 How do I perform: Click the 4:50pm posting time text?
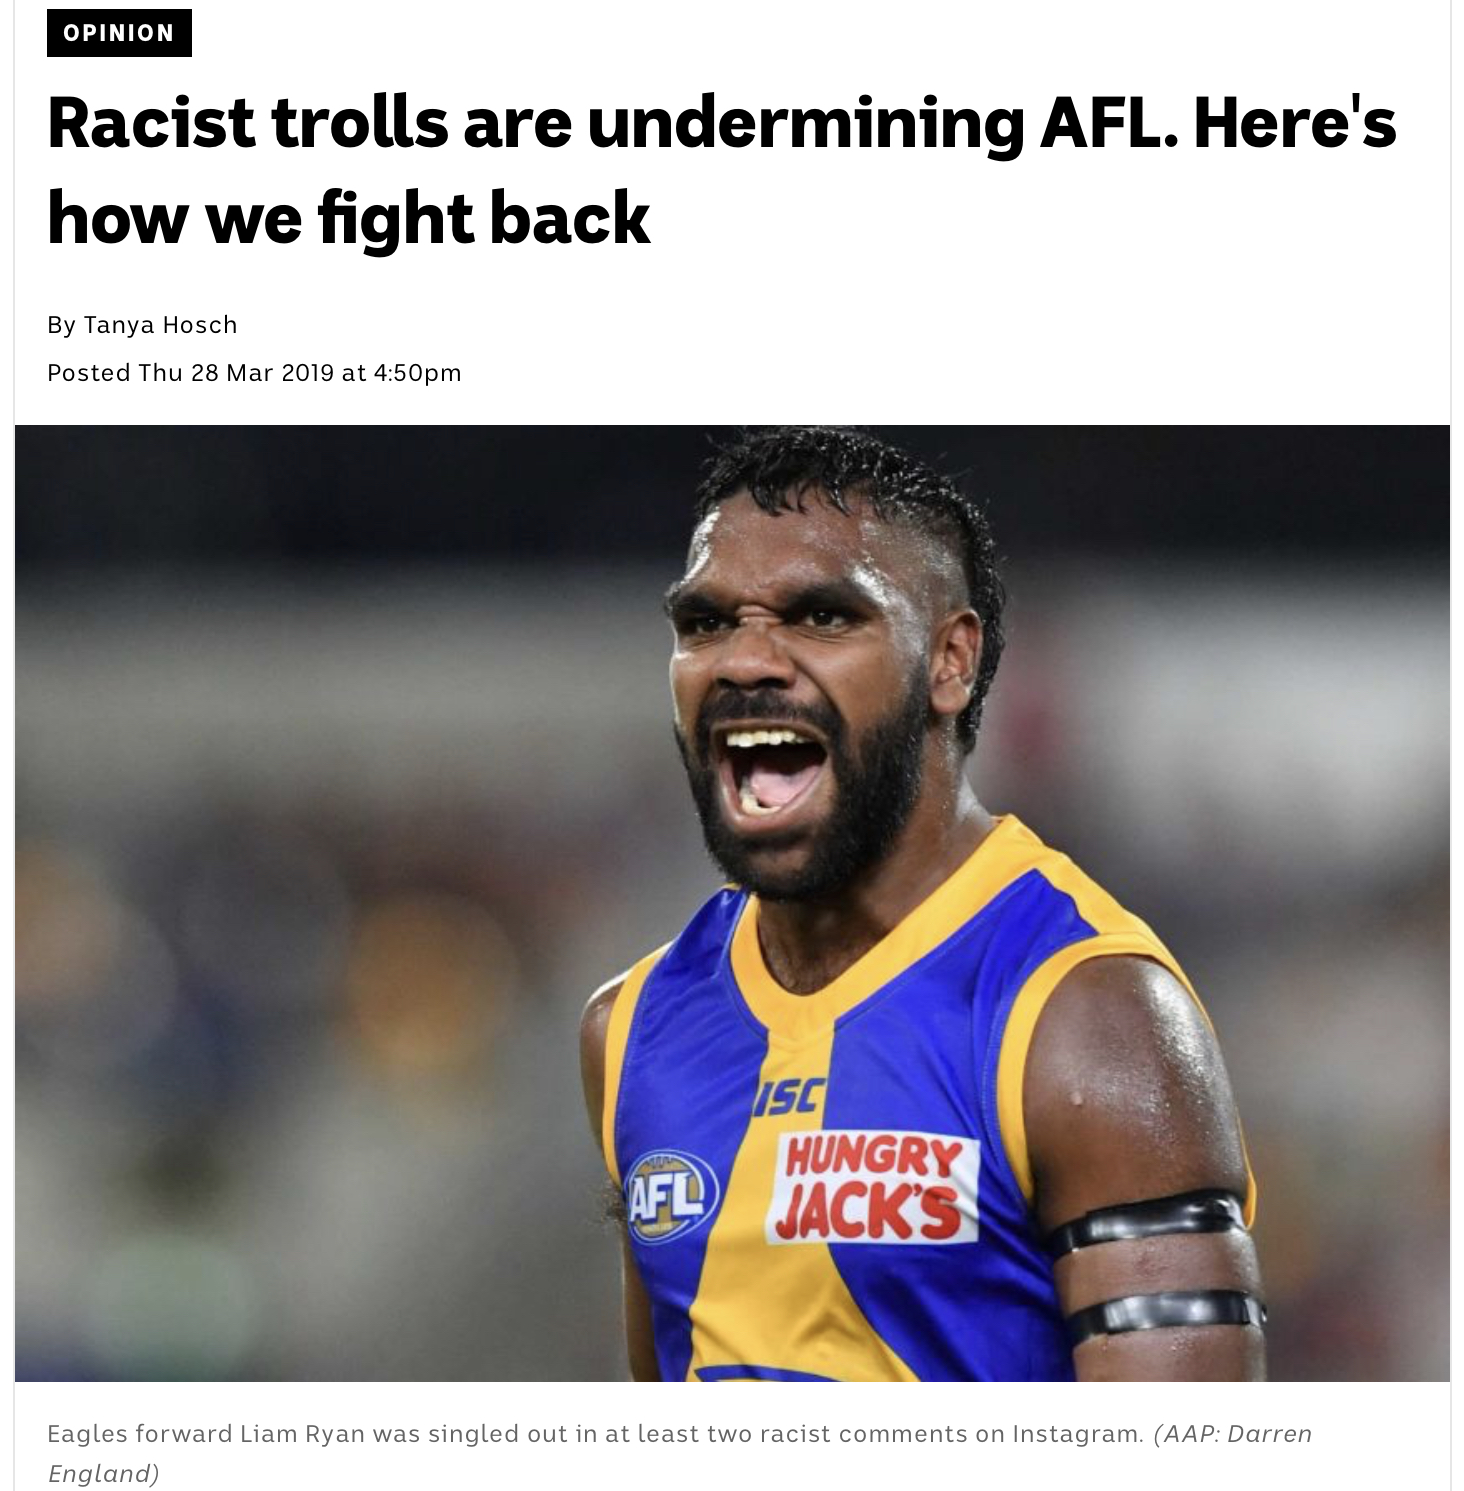(x=417, y=373)
